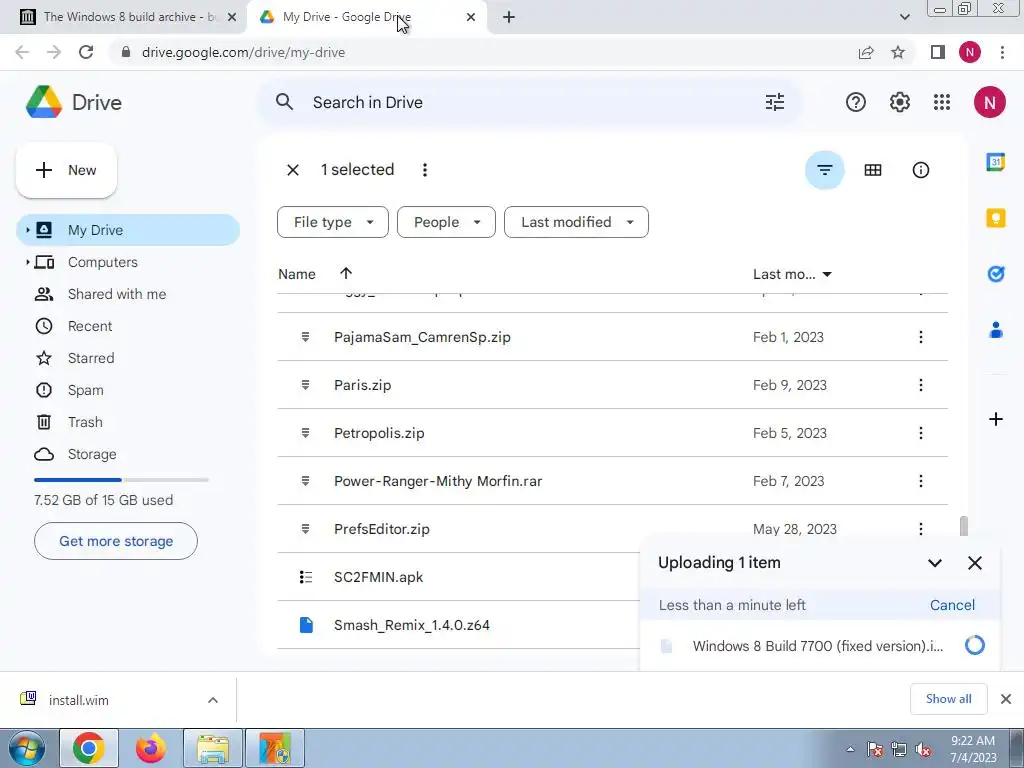
Task: Open Google Keep side panel icon
Action: click(x=995, y=217)
